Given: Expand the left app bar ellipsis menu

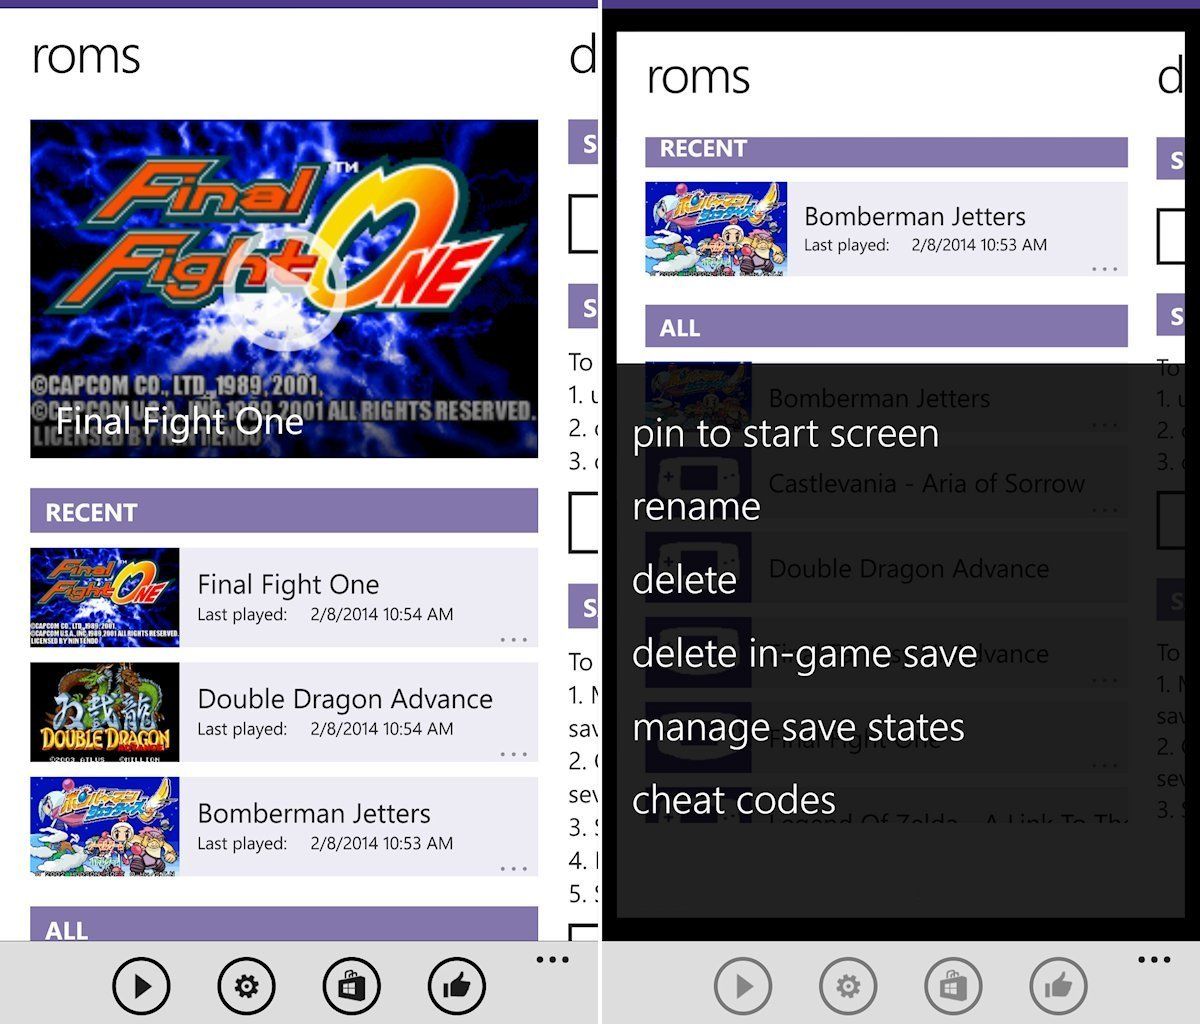Looking at the screenshot, I should click(x=553, y=958).
